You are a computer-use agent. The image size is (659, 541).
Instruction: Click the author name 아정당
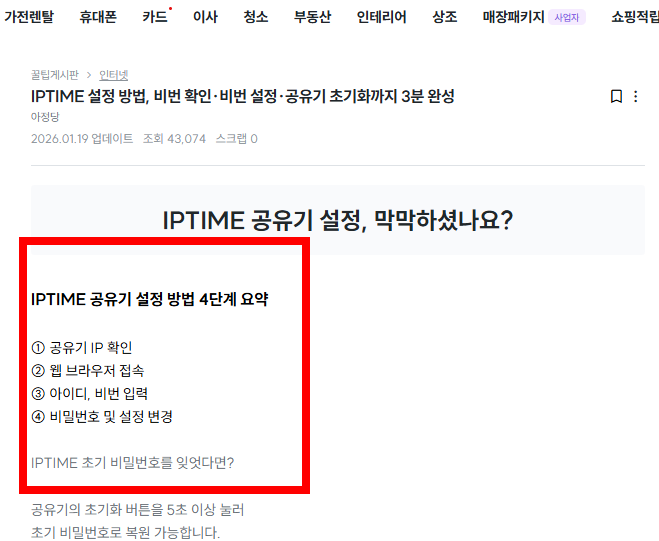45,116
